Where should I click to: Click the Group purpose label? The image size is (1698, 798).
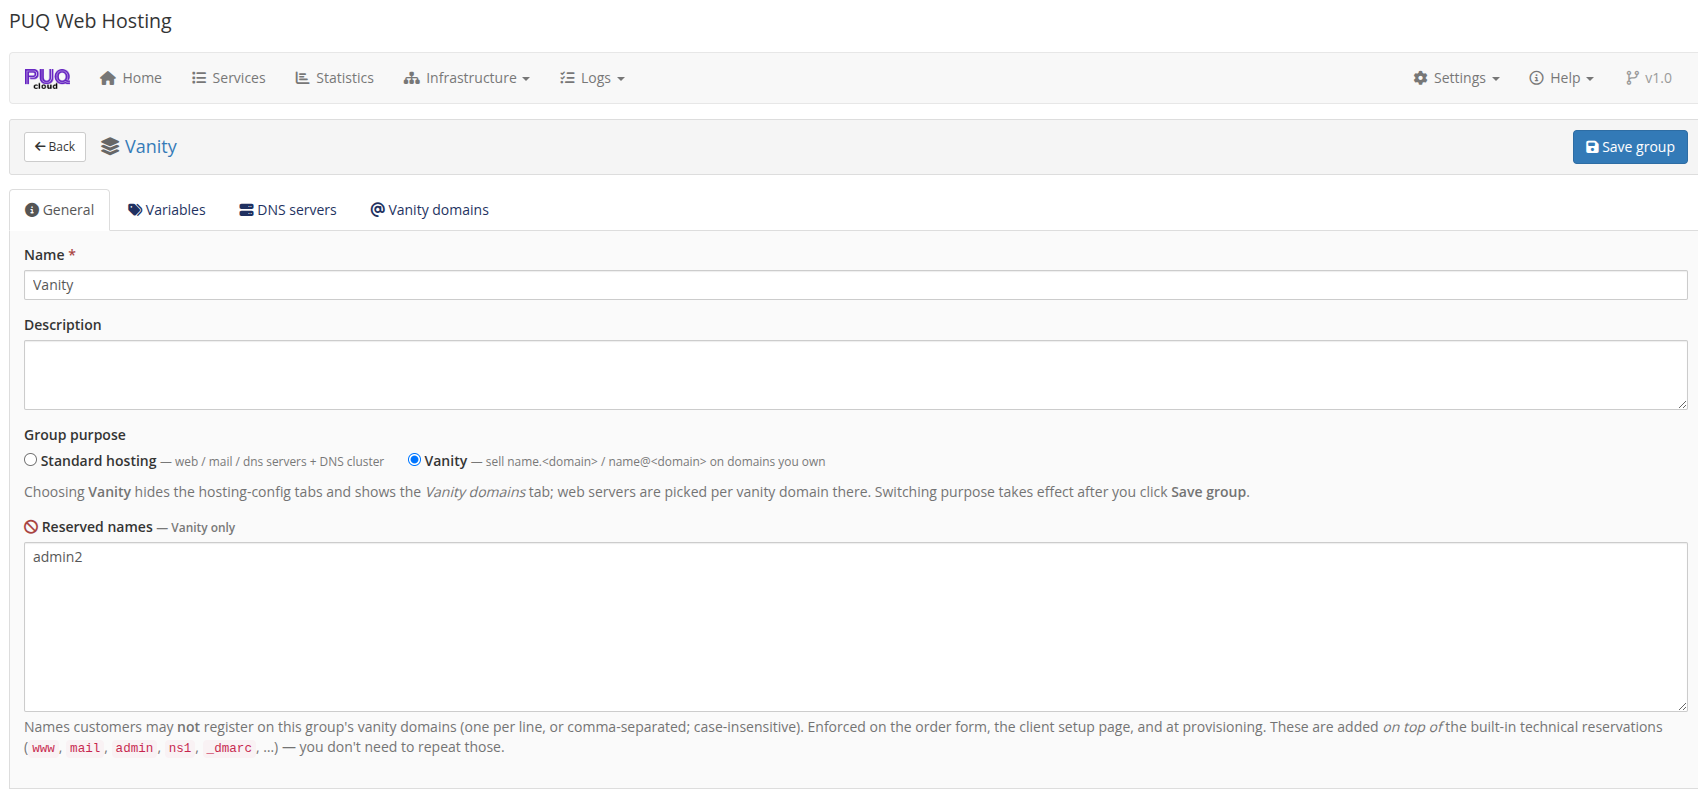pyautogui.click(x=75, y=435)
